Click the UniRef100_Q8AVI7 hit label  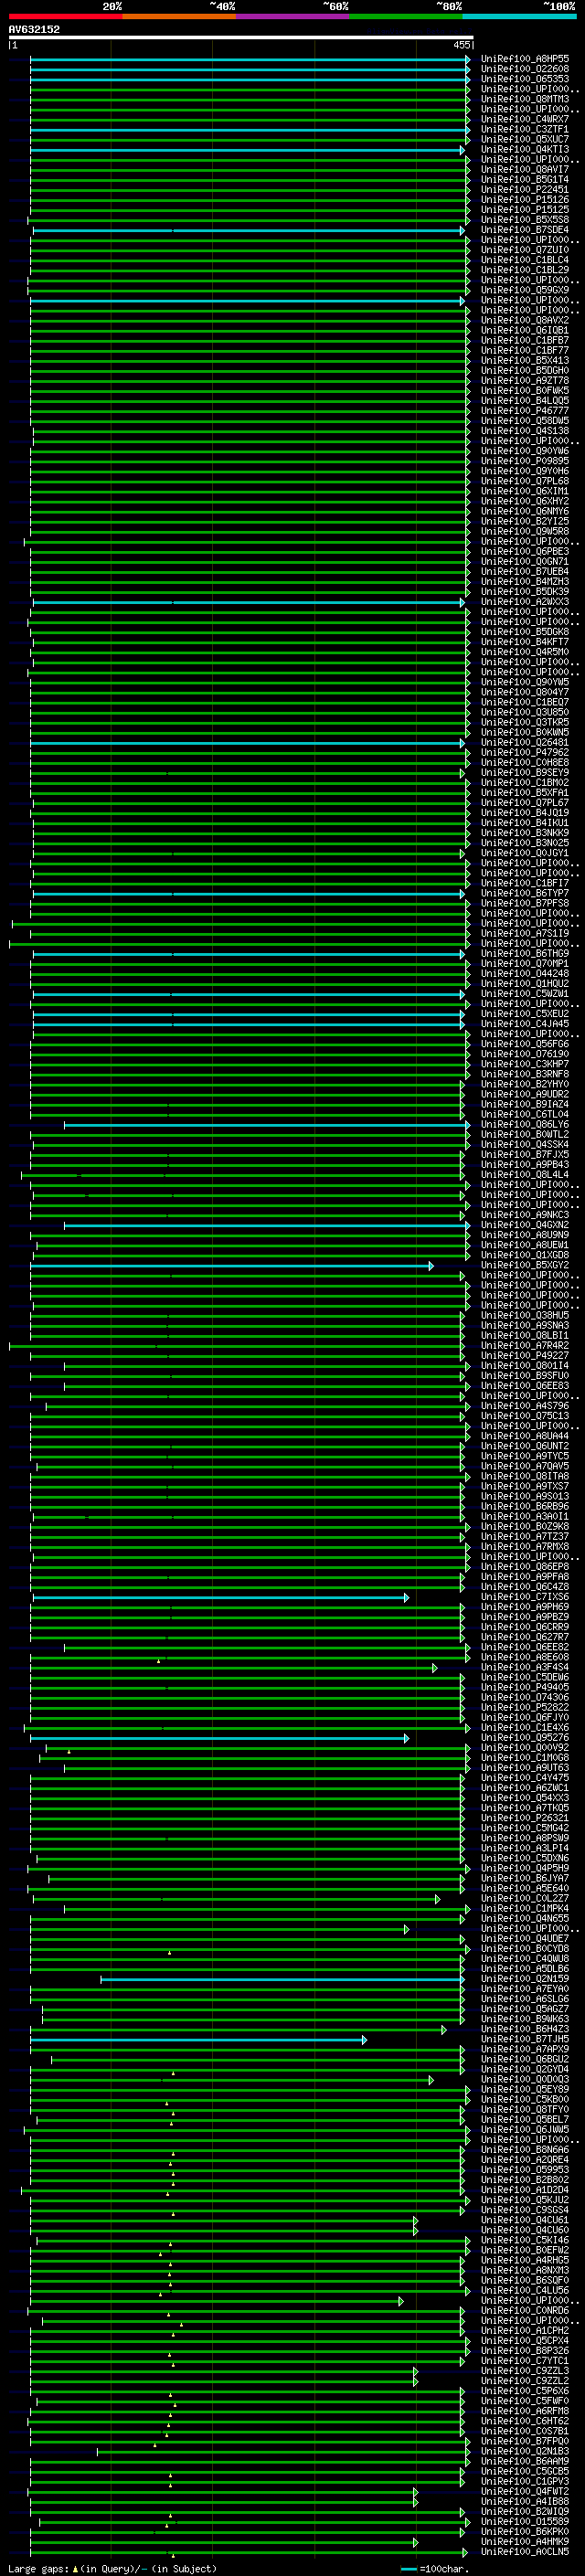[x=525, y=169]
